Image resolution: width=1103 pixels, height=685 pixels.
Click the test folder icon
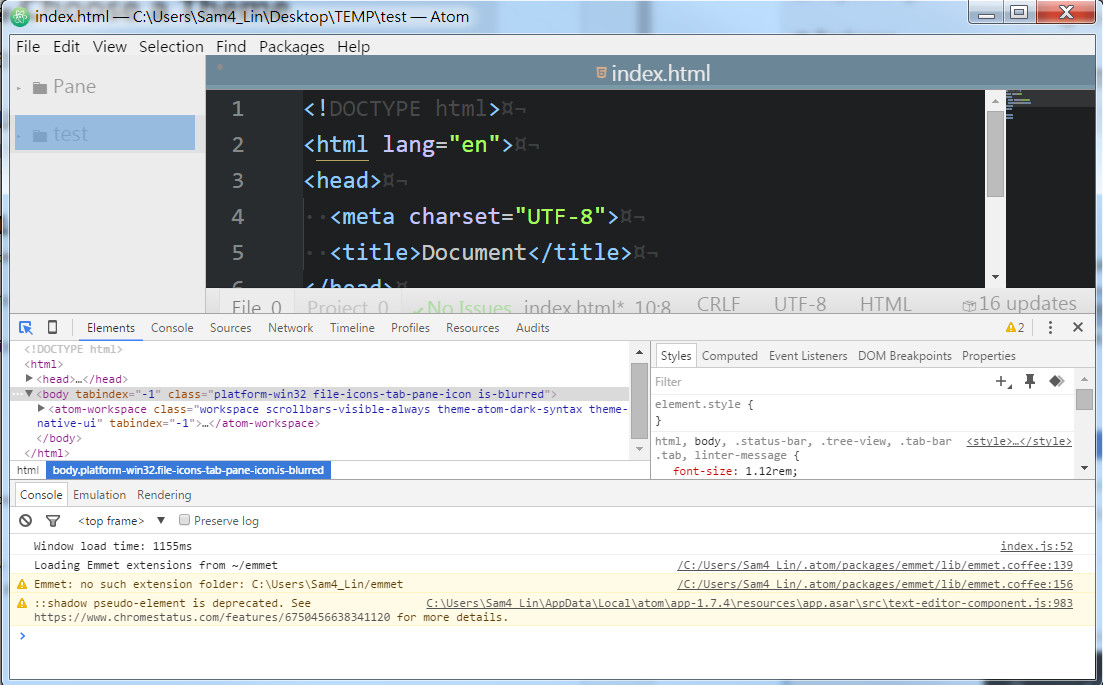point(40,134)
